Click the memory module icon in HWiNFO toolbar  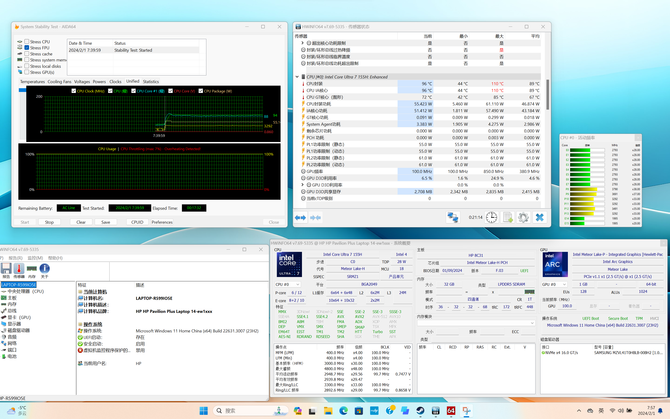point(32,268)
